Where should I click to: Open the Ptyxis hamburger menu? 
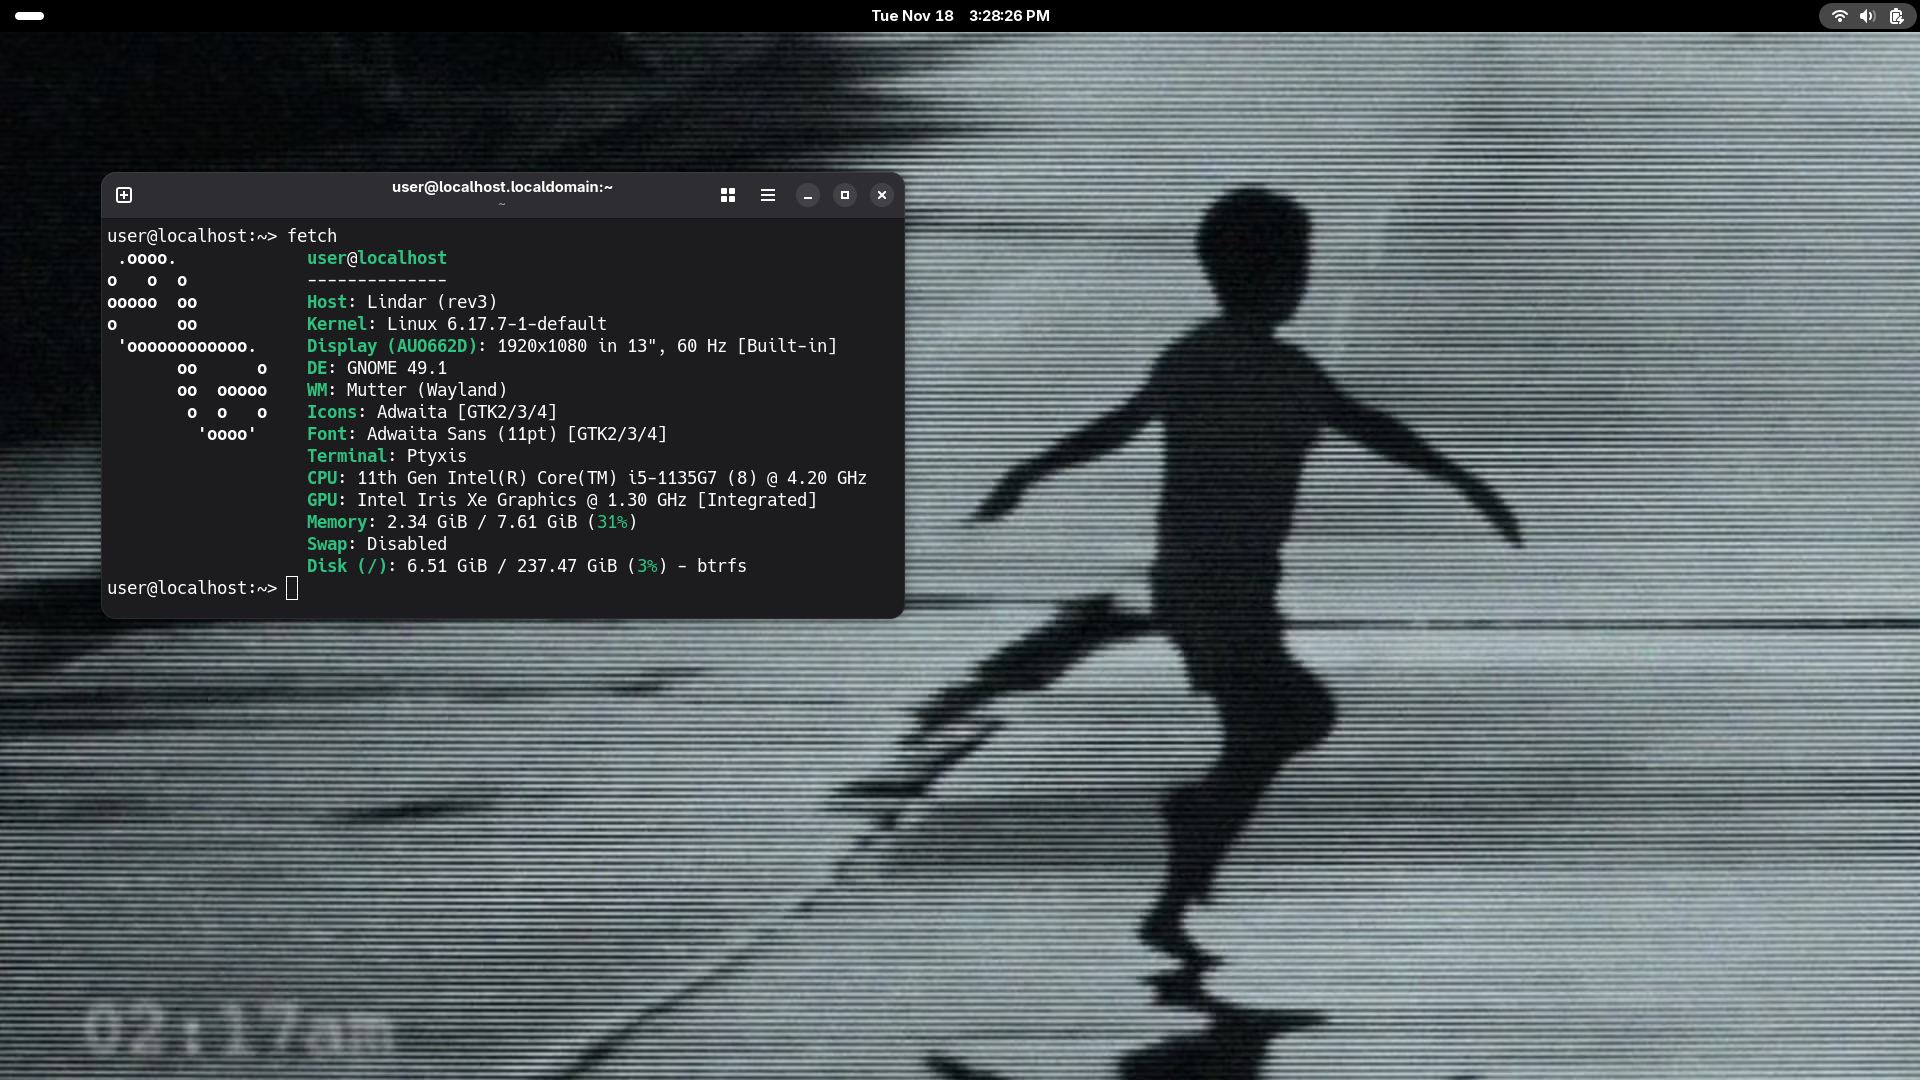(x=768, y=195)
